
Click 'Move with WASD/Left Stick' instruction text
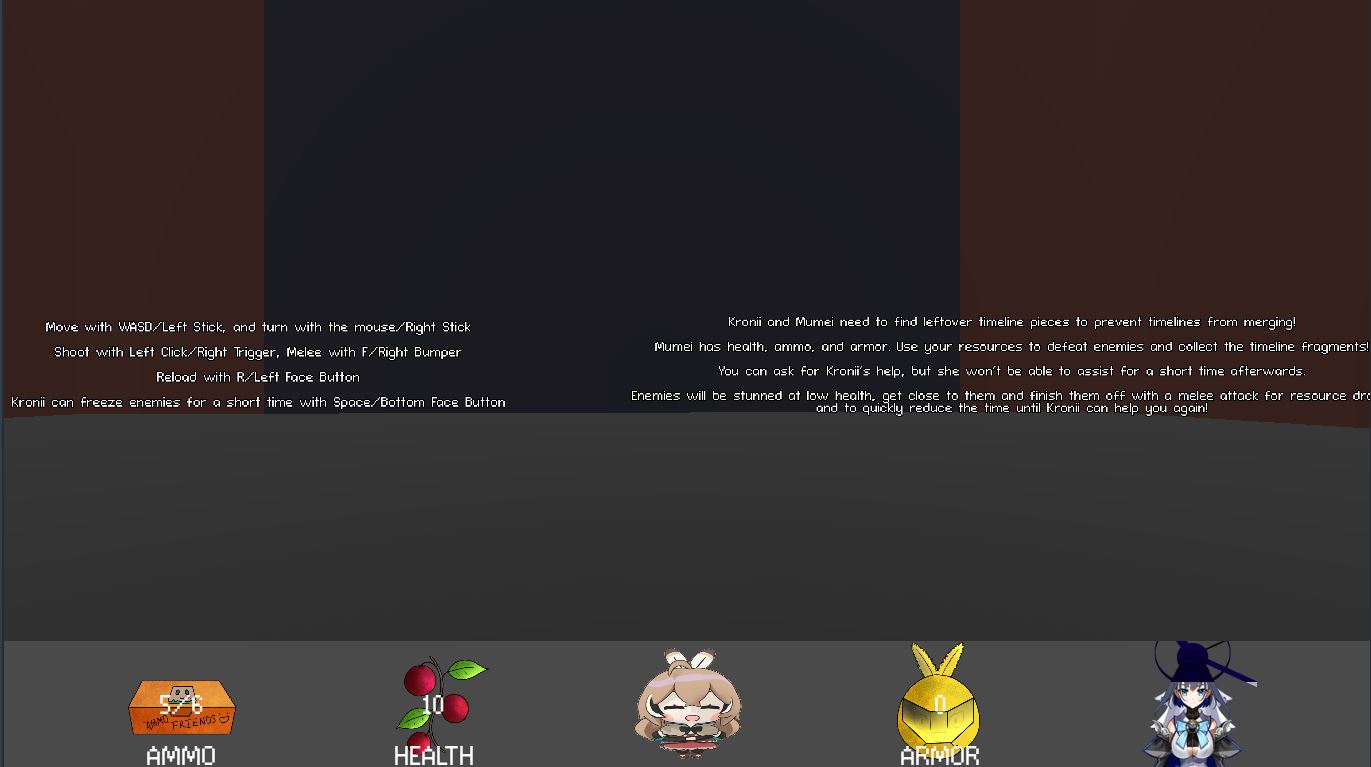point(258,327)
